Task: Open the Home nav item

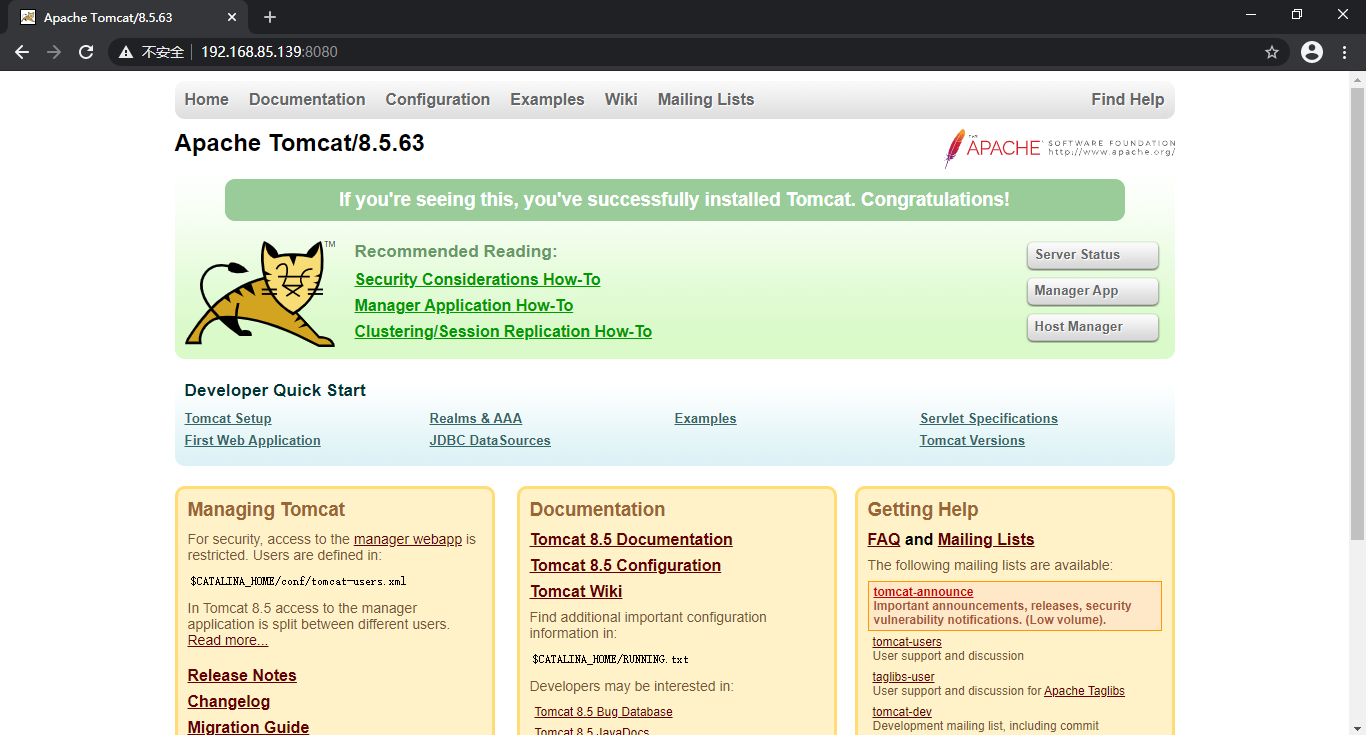Action: click(206, 99)
